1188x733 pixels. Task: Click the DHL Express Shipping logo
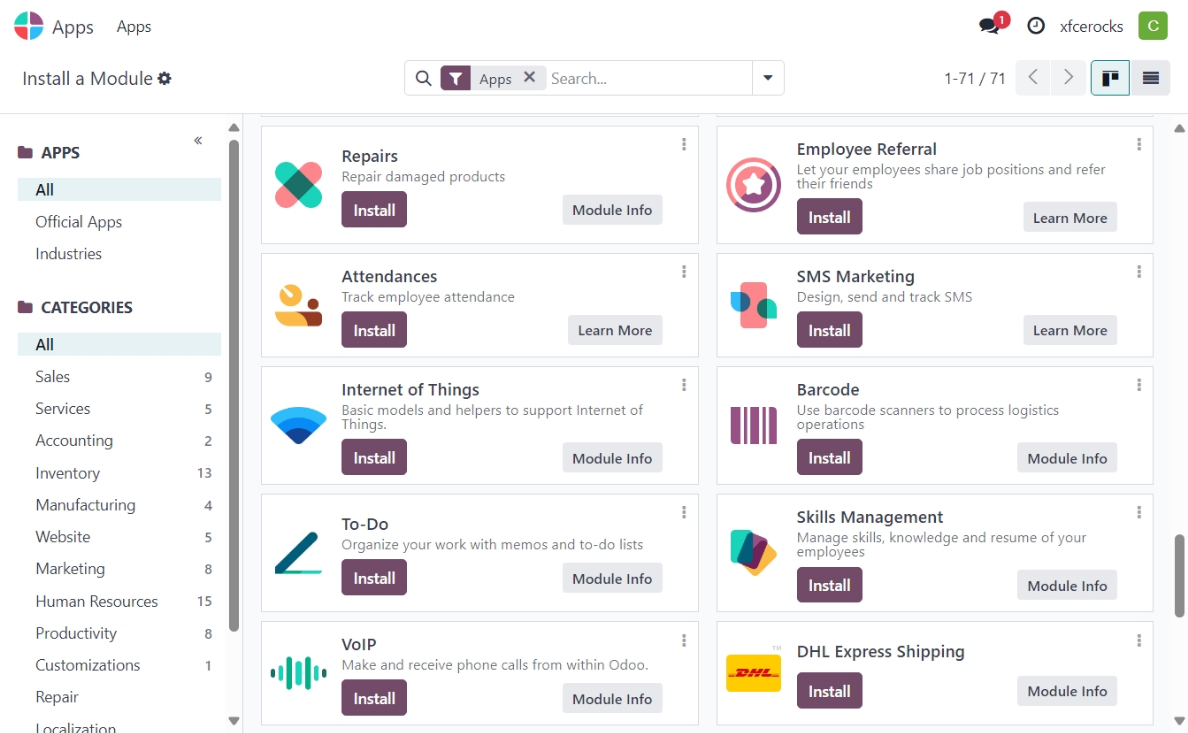(753, 673)
